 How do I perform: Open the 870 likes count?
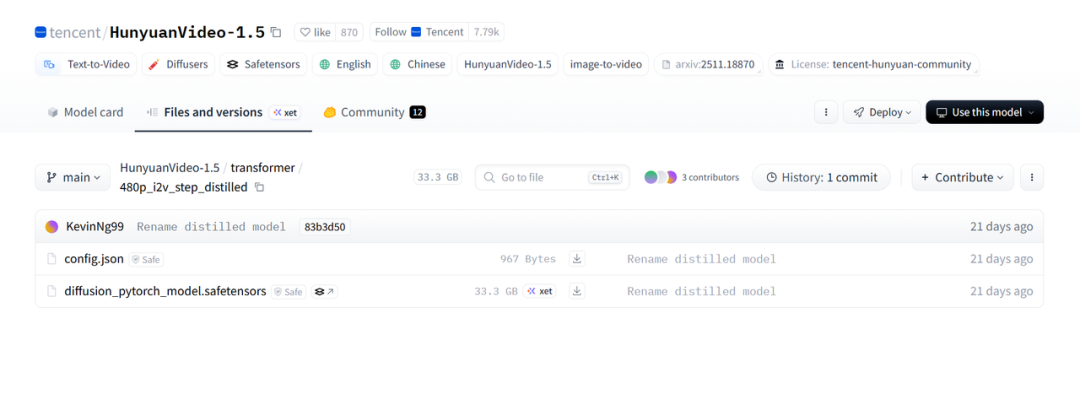pos(349,32)
